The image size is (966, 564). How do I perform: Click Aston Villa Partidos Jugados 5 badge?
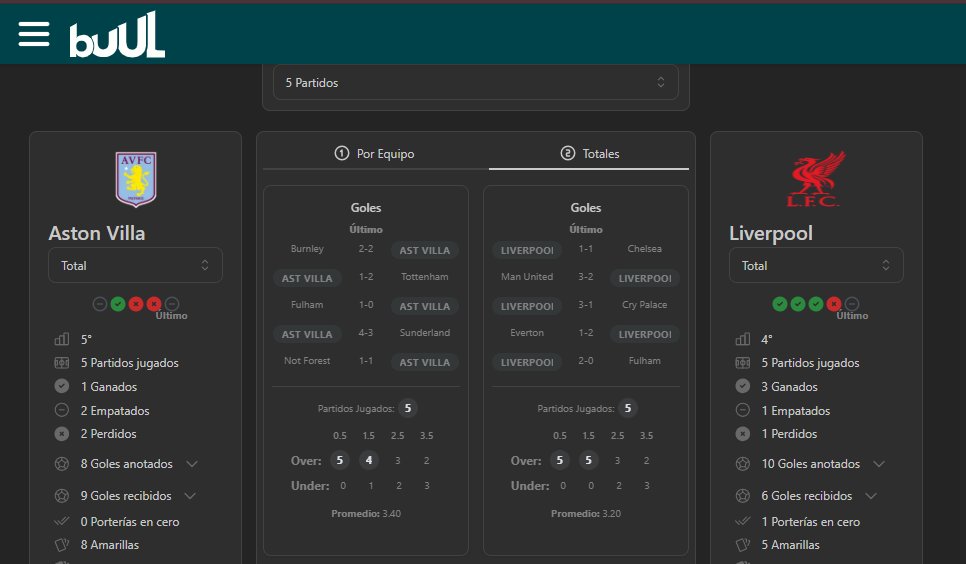pos(408,408)
